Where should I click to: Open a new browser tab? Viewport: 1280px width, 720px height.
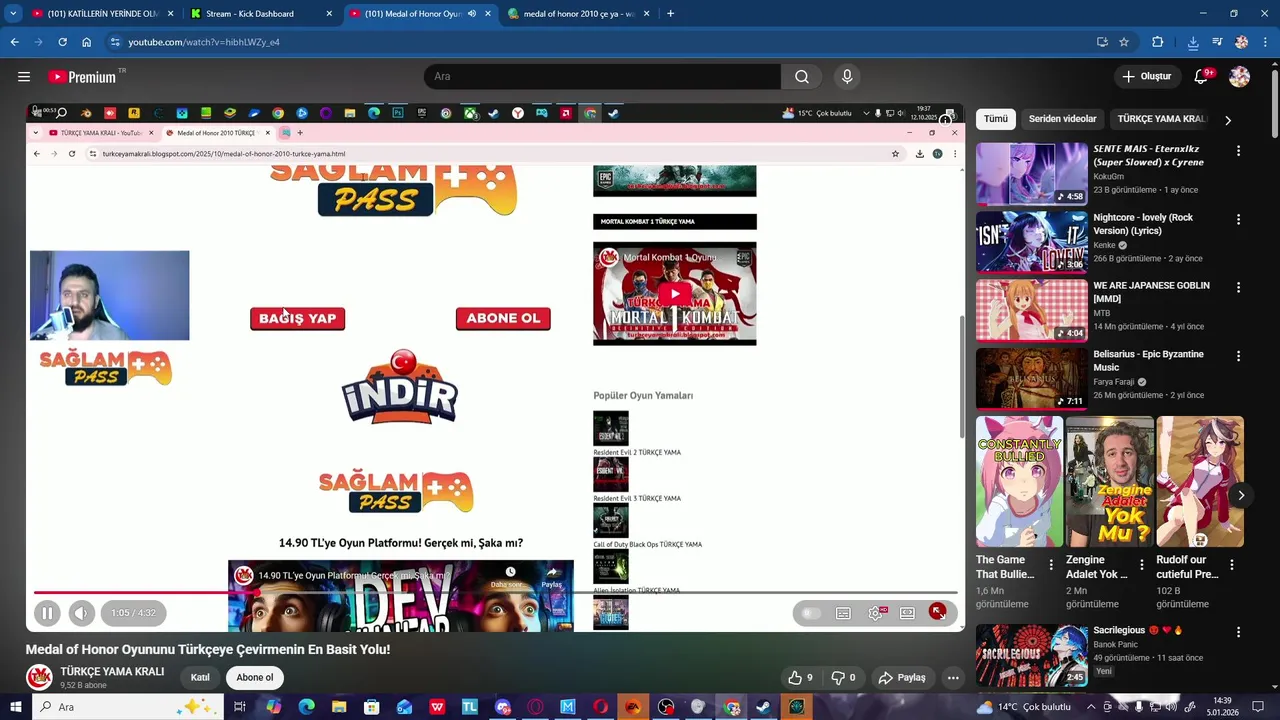670,14
